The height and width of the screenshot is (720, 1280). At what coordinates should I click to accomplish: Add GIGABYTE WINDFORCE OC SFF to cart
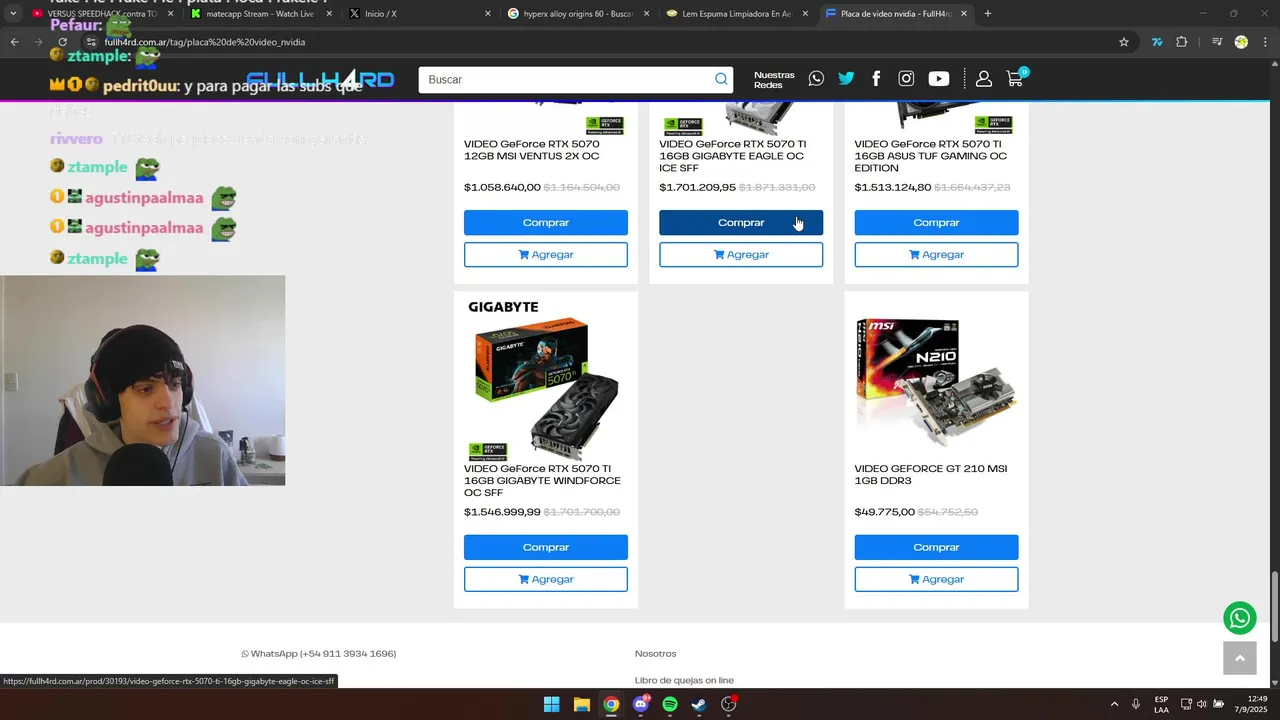[546, 580]
